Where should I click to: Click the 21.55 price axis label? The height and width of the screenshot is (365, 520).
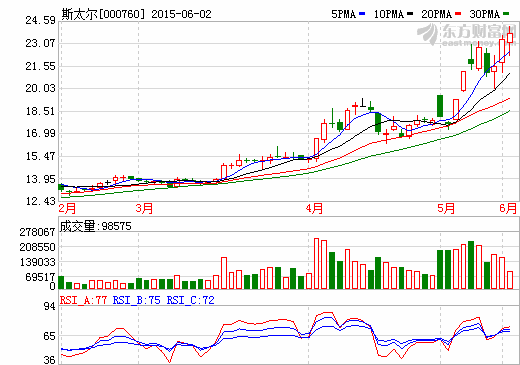tap(40, 66)
